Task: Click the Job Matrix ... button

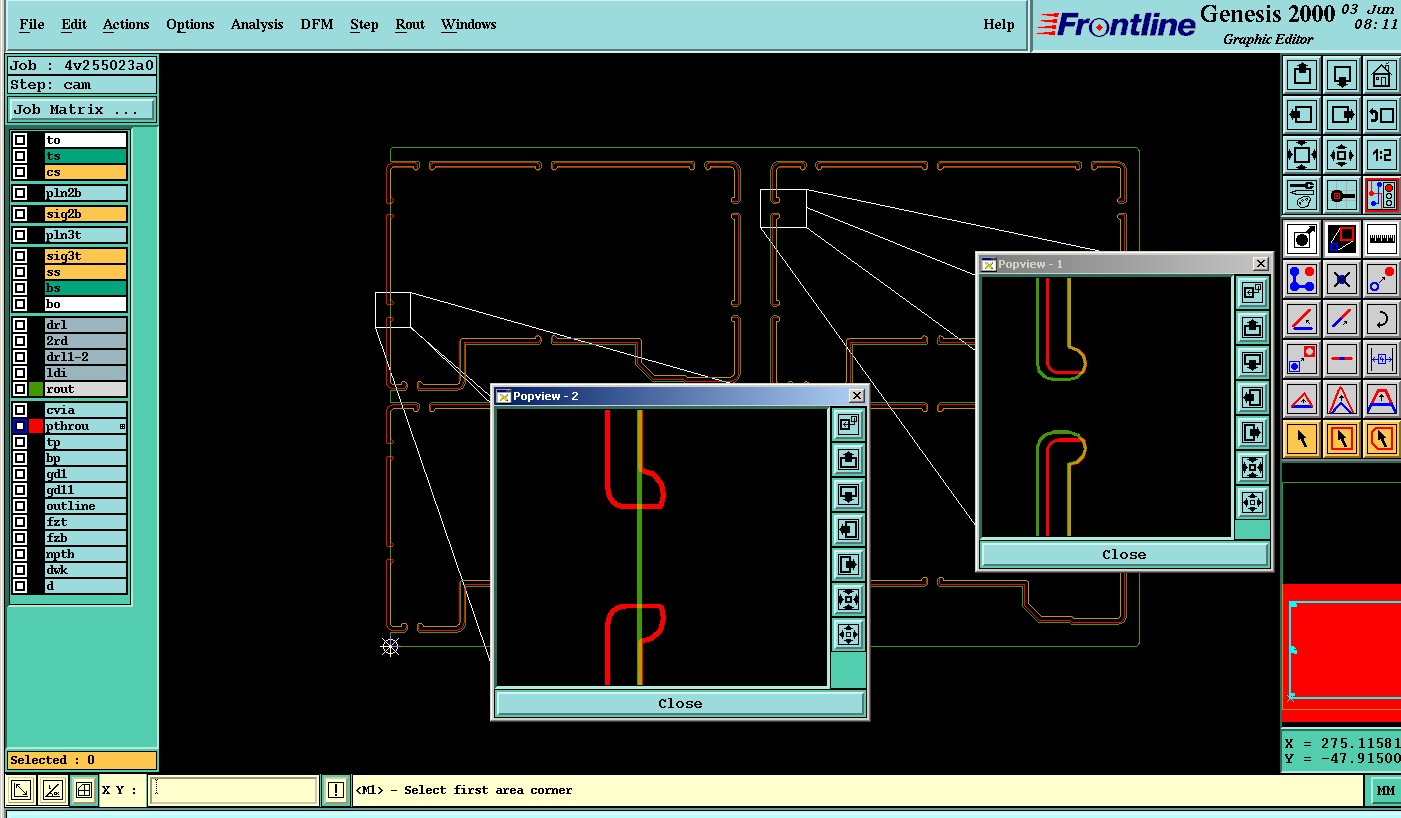Action: pyautogui.click(x=82, y=109)
